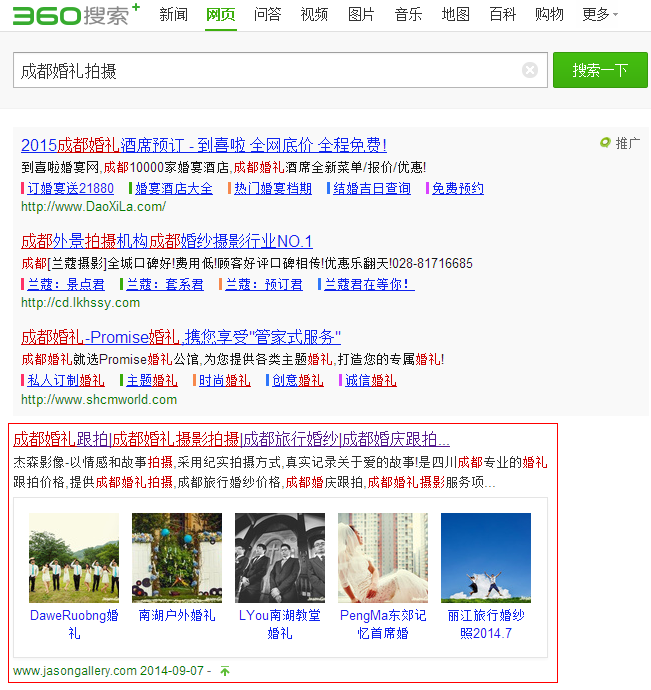Click the 婚宴酒店大全 sub-link
The height and width of the screenshot is (690, 651).
[x=174, y=188]
